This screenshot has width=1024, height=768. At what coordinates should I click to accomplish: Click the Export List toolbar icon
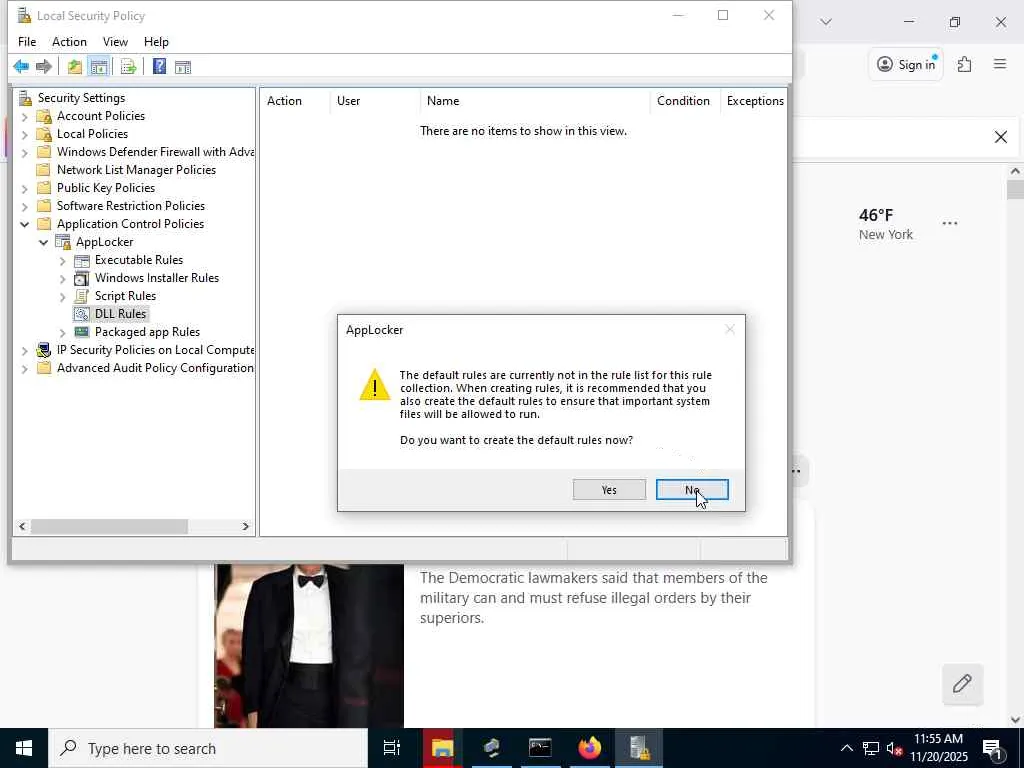point(129,67)
